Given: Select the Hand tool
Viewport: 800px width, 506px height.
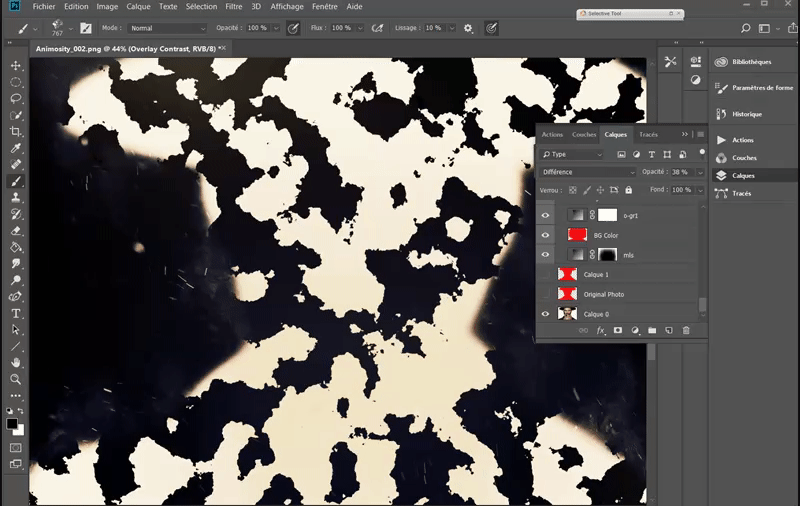Looking at the screenshot, I should click(x=16, y=363).
